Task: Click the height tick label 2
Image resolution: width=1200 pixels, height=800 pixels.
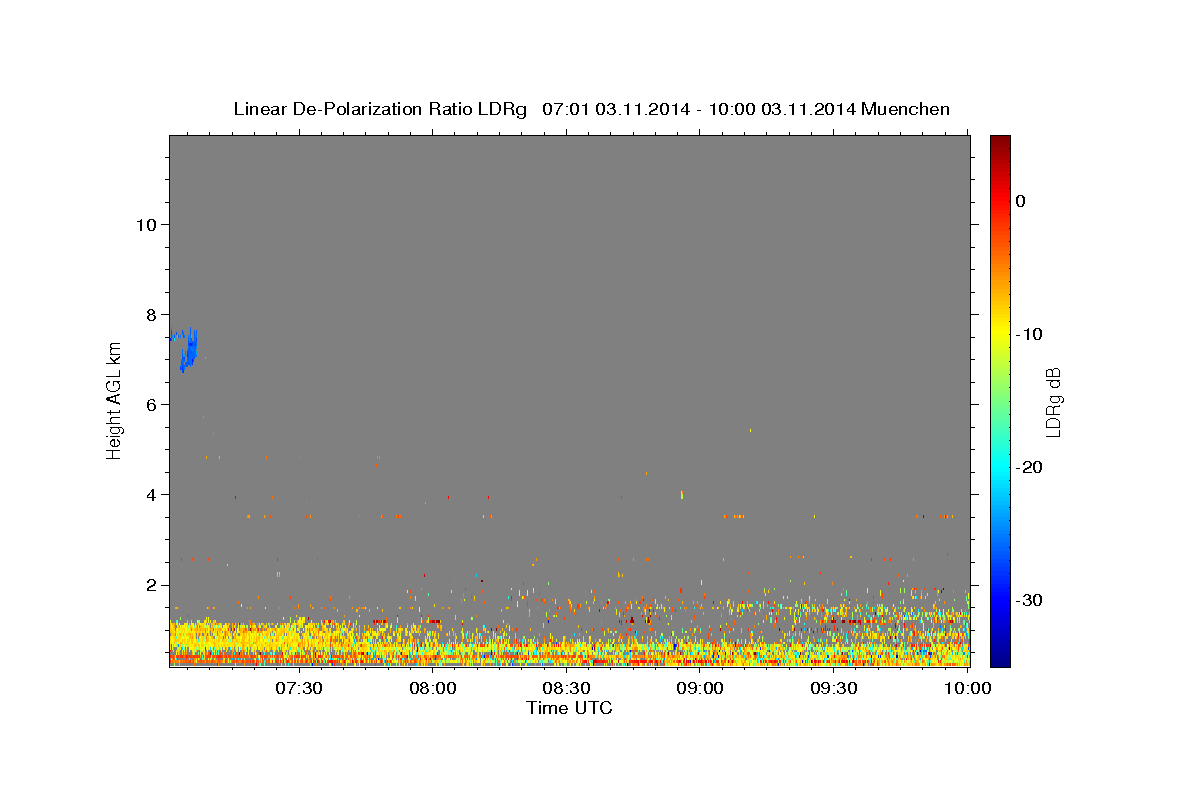Action: point(149,585)
